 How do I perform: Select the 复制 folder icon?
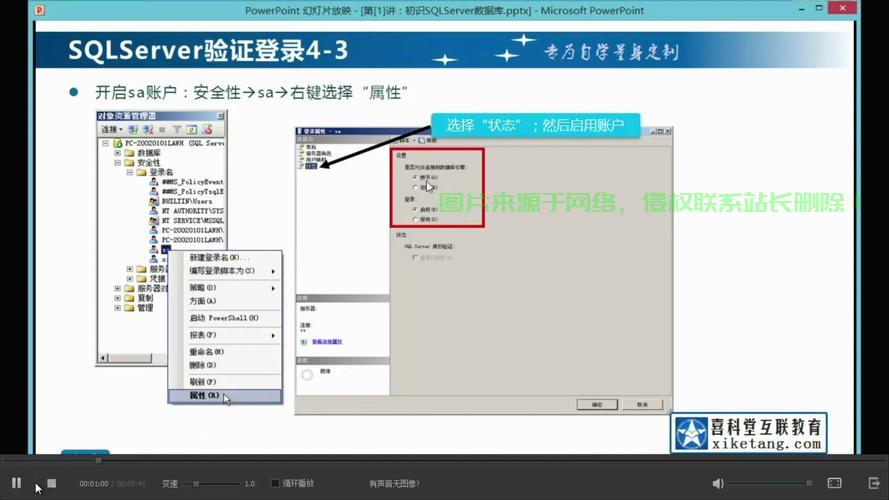(129, 298)
